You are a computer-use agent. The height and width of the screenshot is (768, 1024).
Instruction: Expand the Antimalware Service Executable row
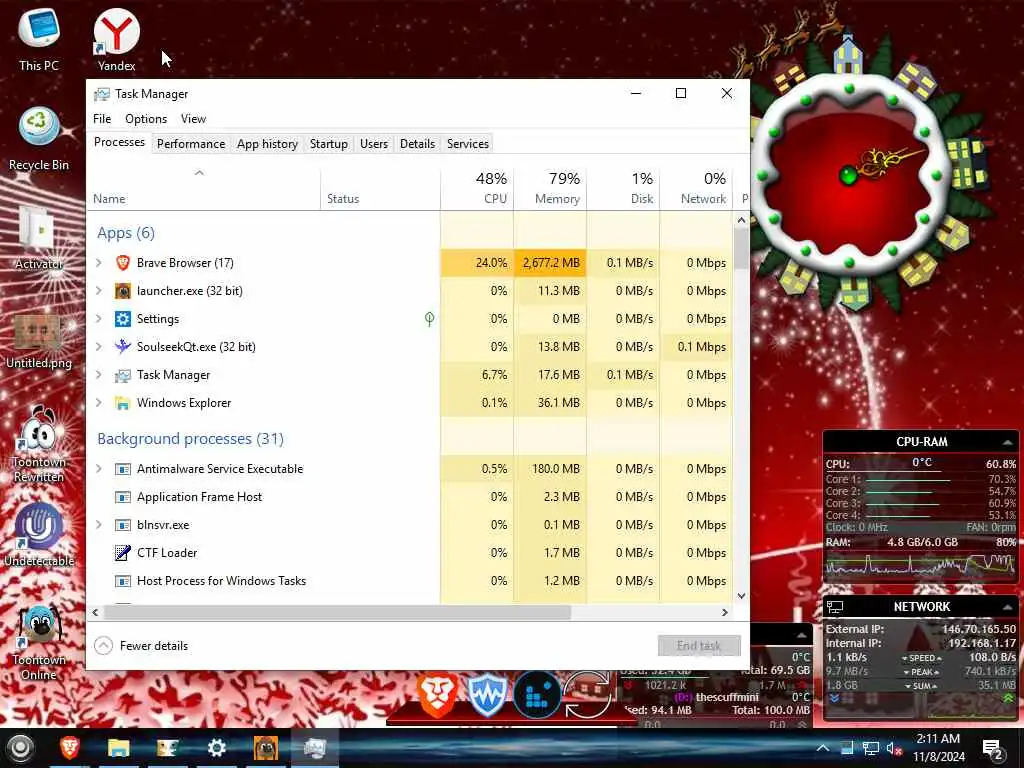coord(99,469)
